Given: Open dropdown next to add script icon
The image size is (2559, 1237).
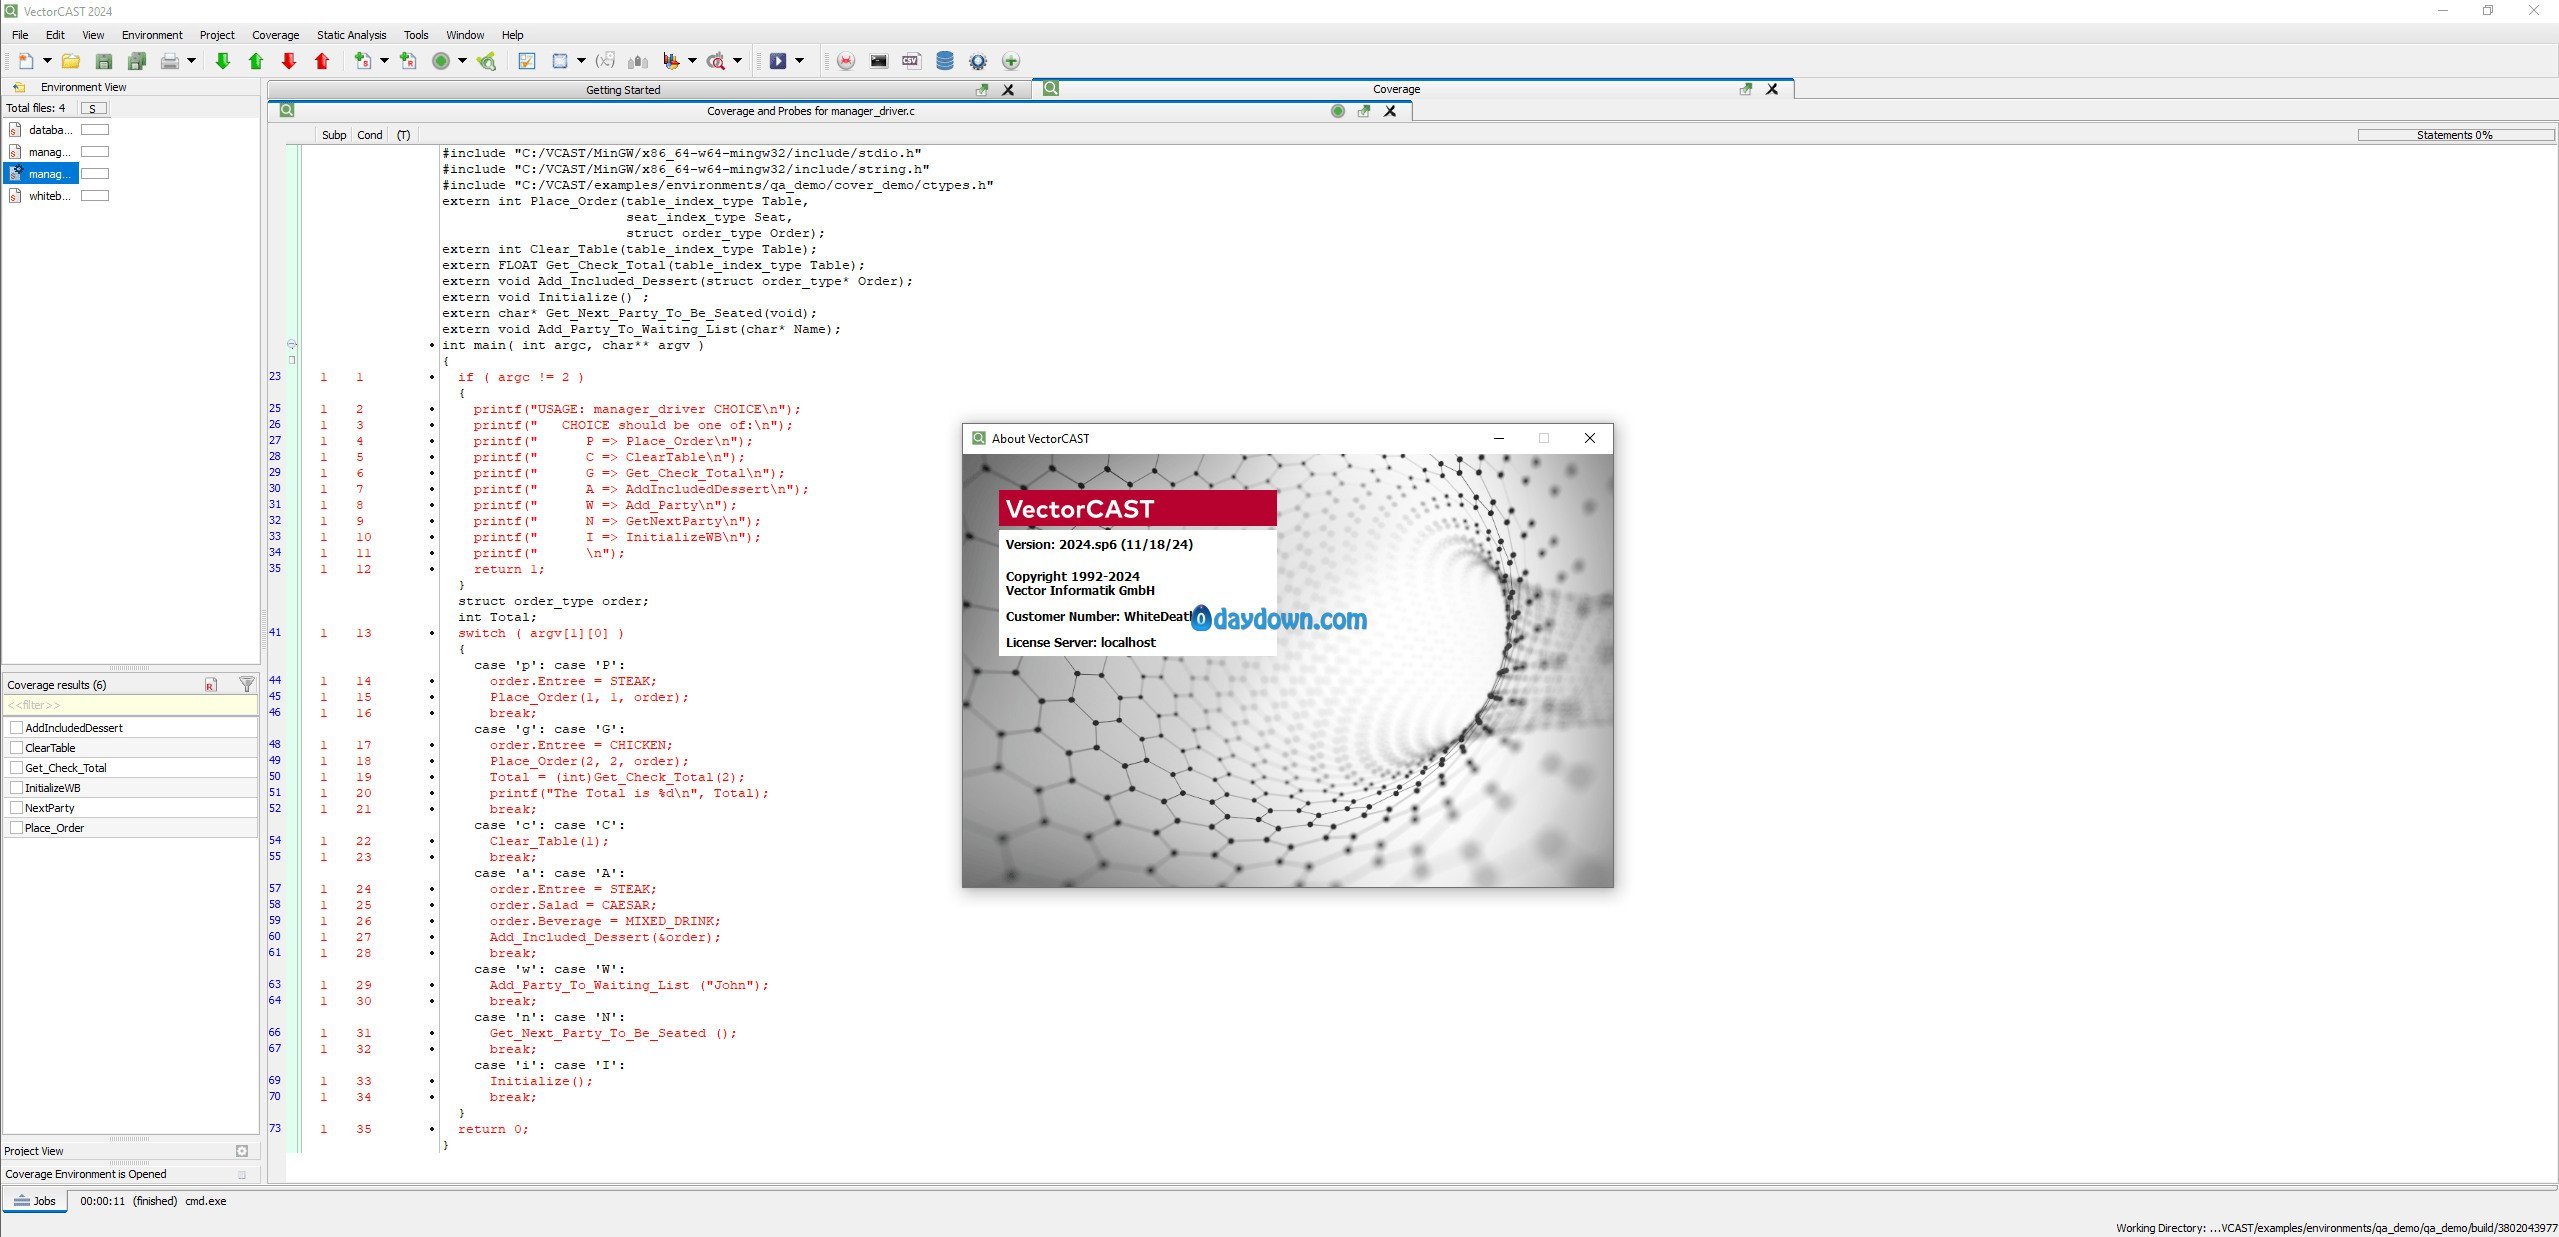Looking at the screenshot, I should tap(384, 61).
